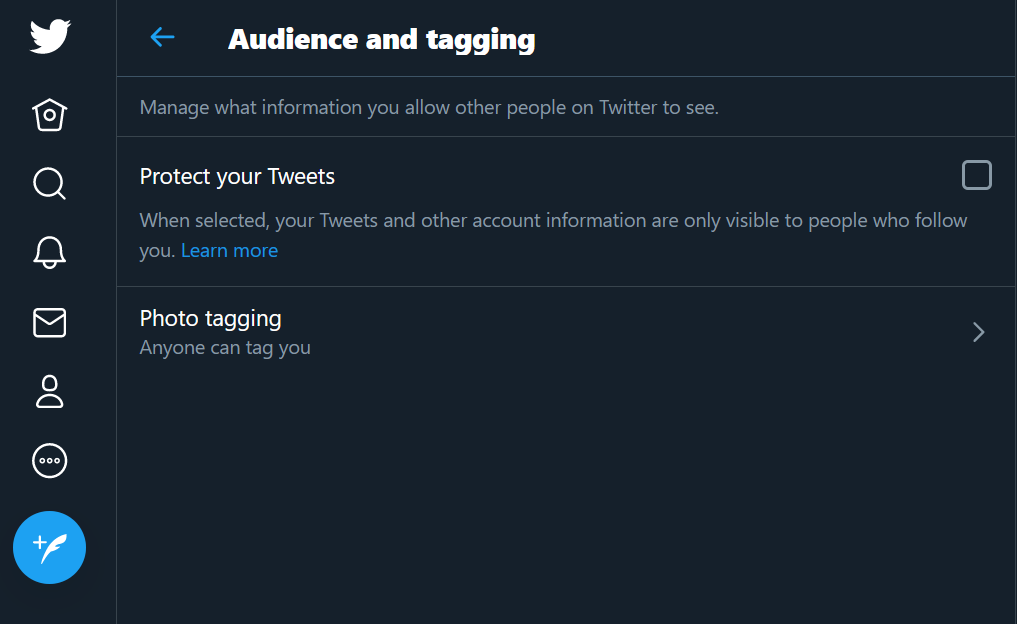This screenshot has width=1017, height=624.
Task: Open Notifications via the bell icon
Action: pyautogui.click(x=49, y=253)
